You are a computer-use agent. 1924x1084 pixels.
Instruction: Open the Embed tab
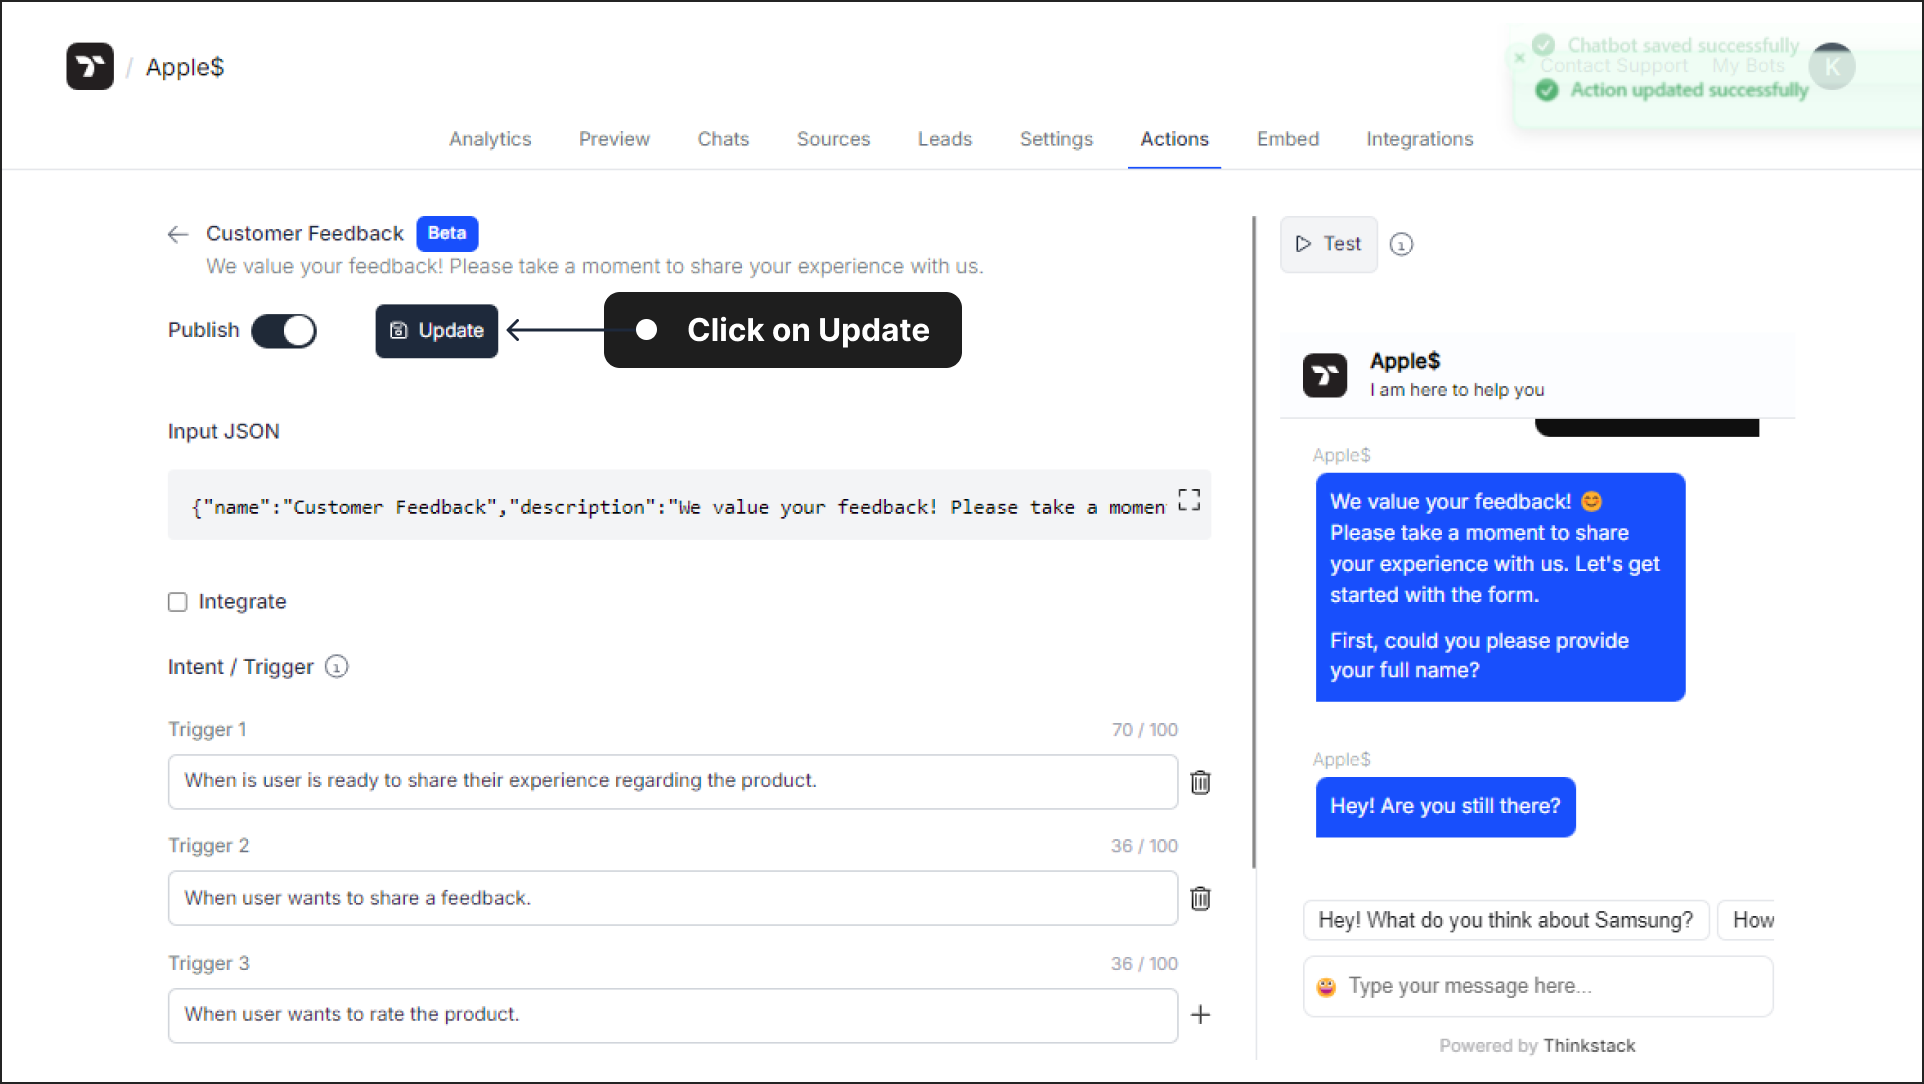click(1288, 139)
